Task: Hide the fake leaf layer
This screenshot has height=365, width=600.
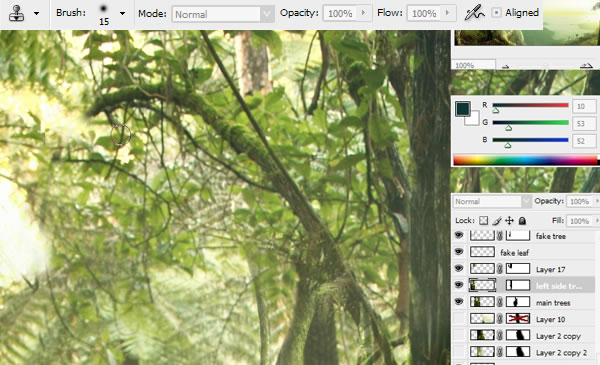Action: click(x=459, y=251)
